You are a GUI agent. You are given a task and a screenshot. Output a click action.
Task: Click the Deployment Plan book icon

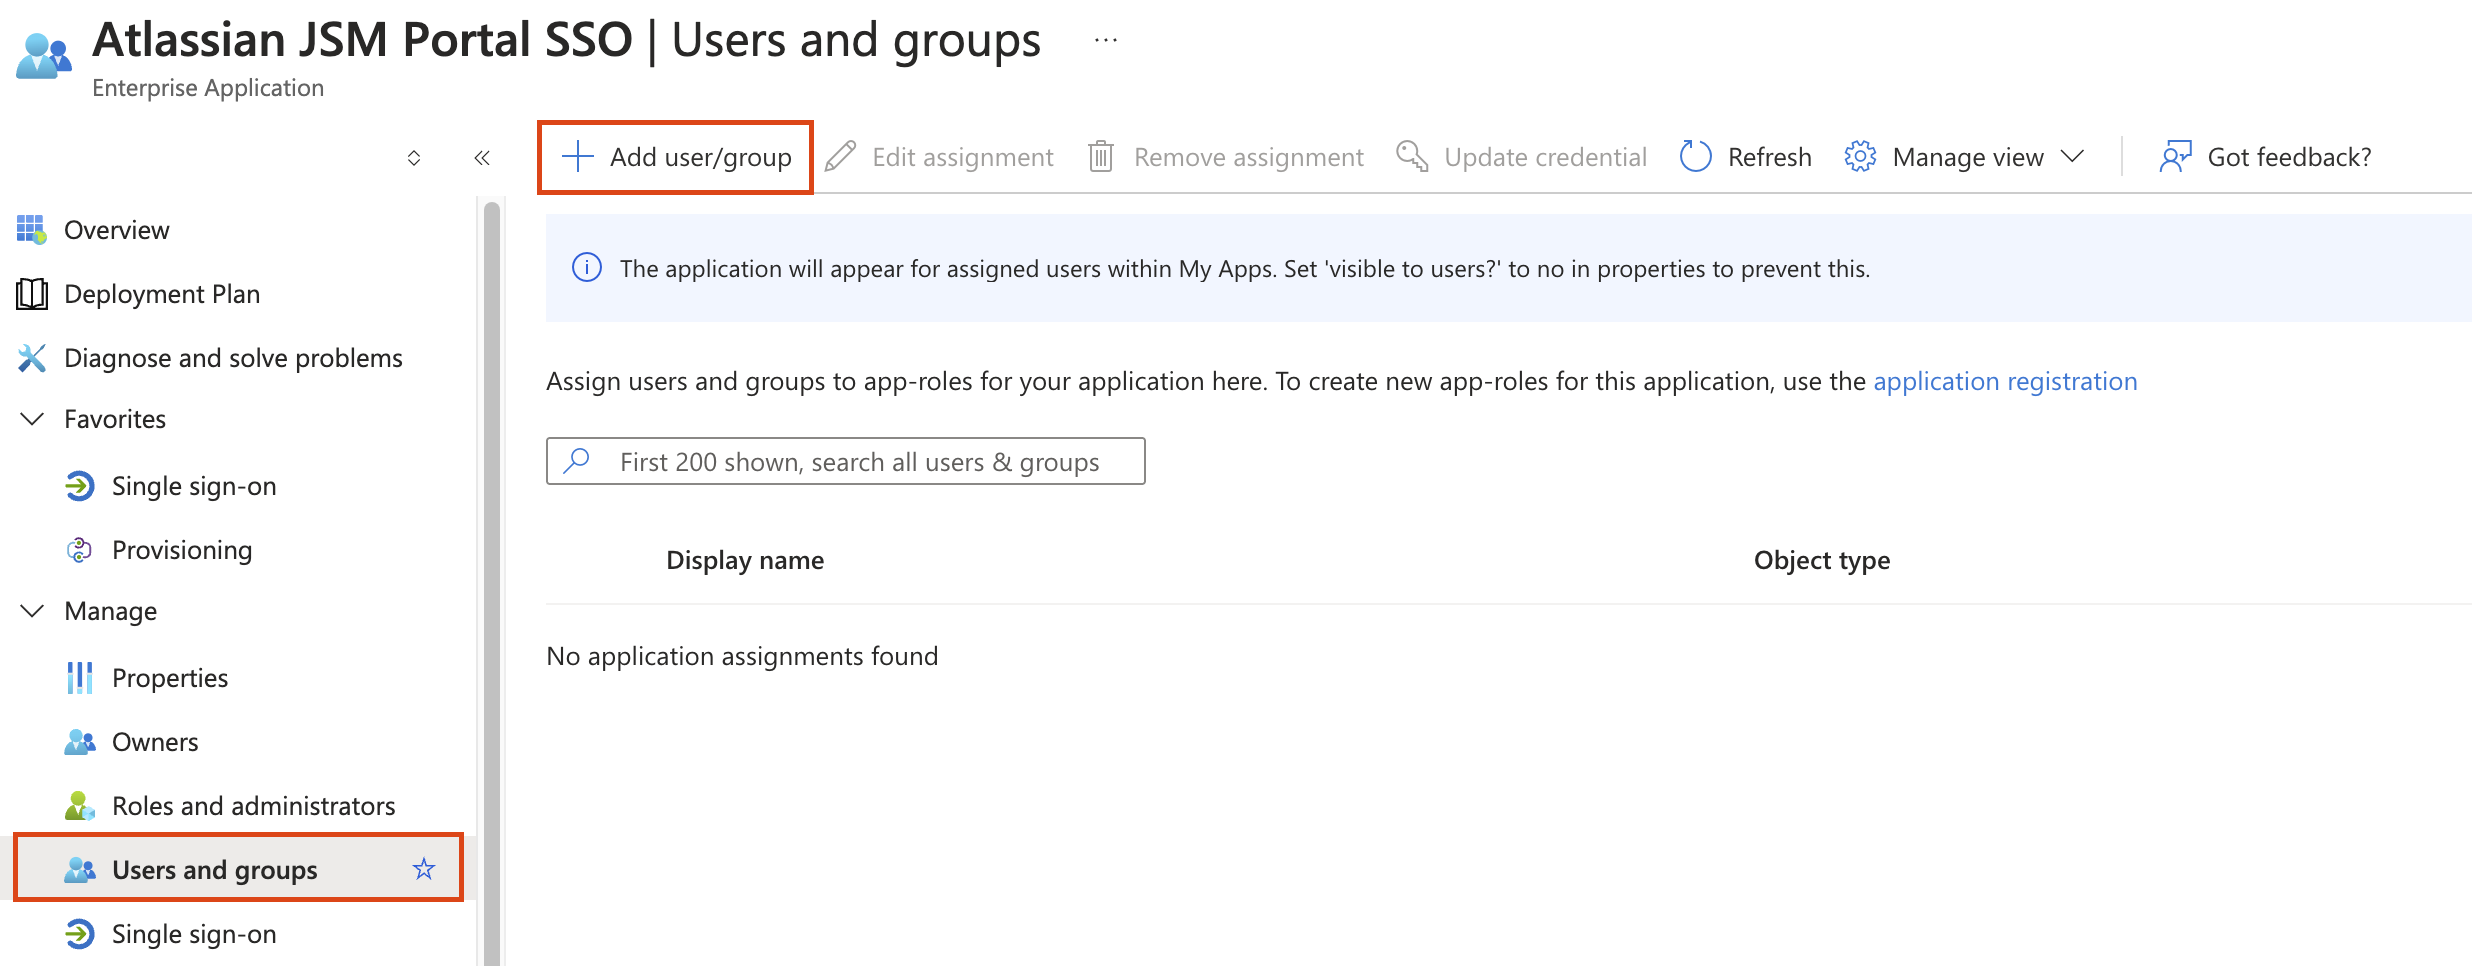click(x=32, y=294)
